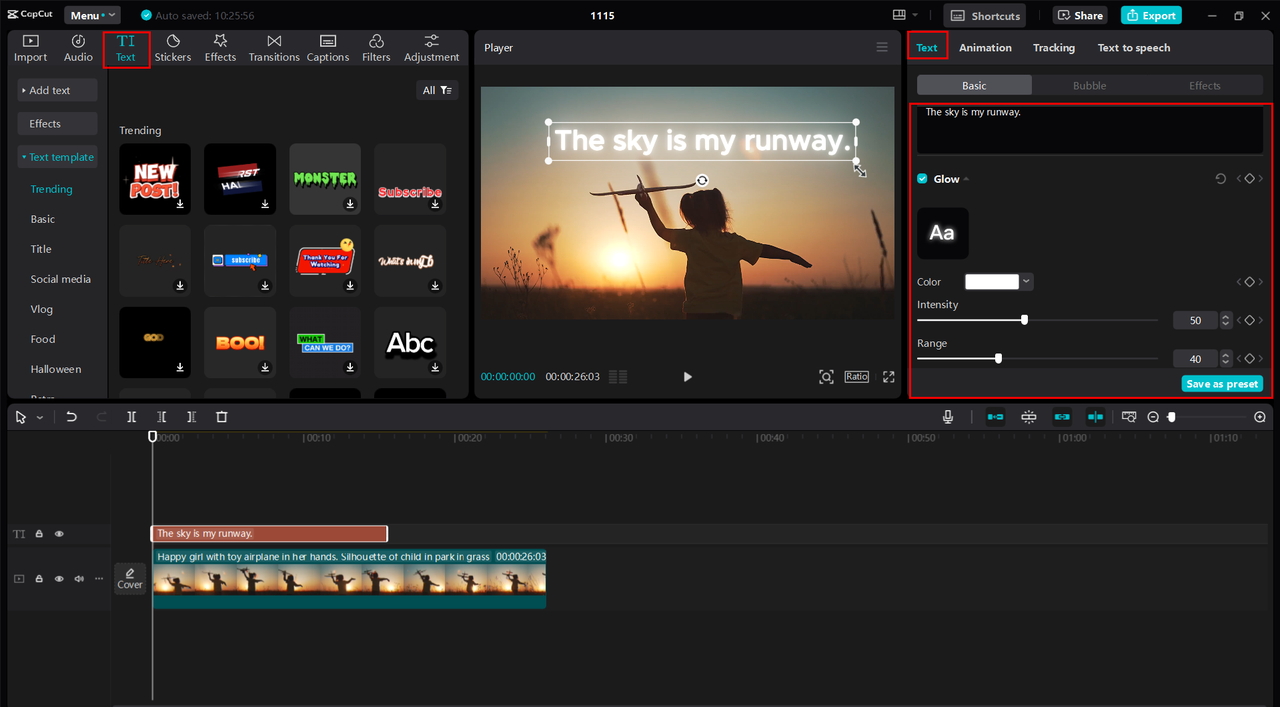This screenshot has height=707, width=1280.
Task: Toggle clip linkage in timeline toolbar
Action: tap(1062, 417)
